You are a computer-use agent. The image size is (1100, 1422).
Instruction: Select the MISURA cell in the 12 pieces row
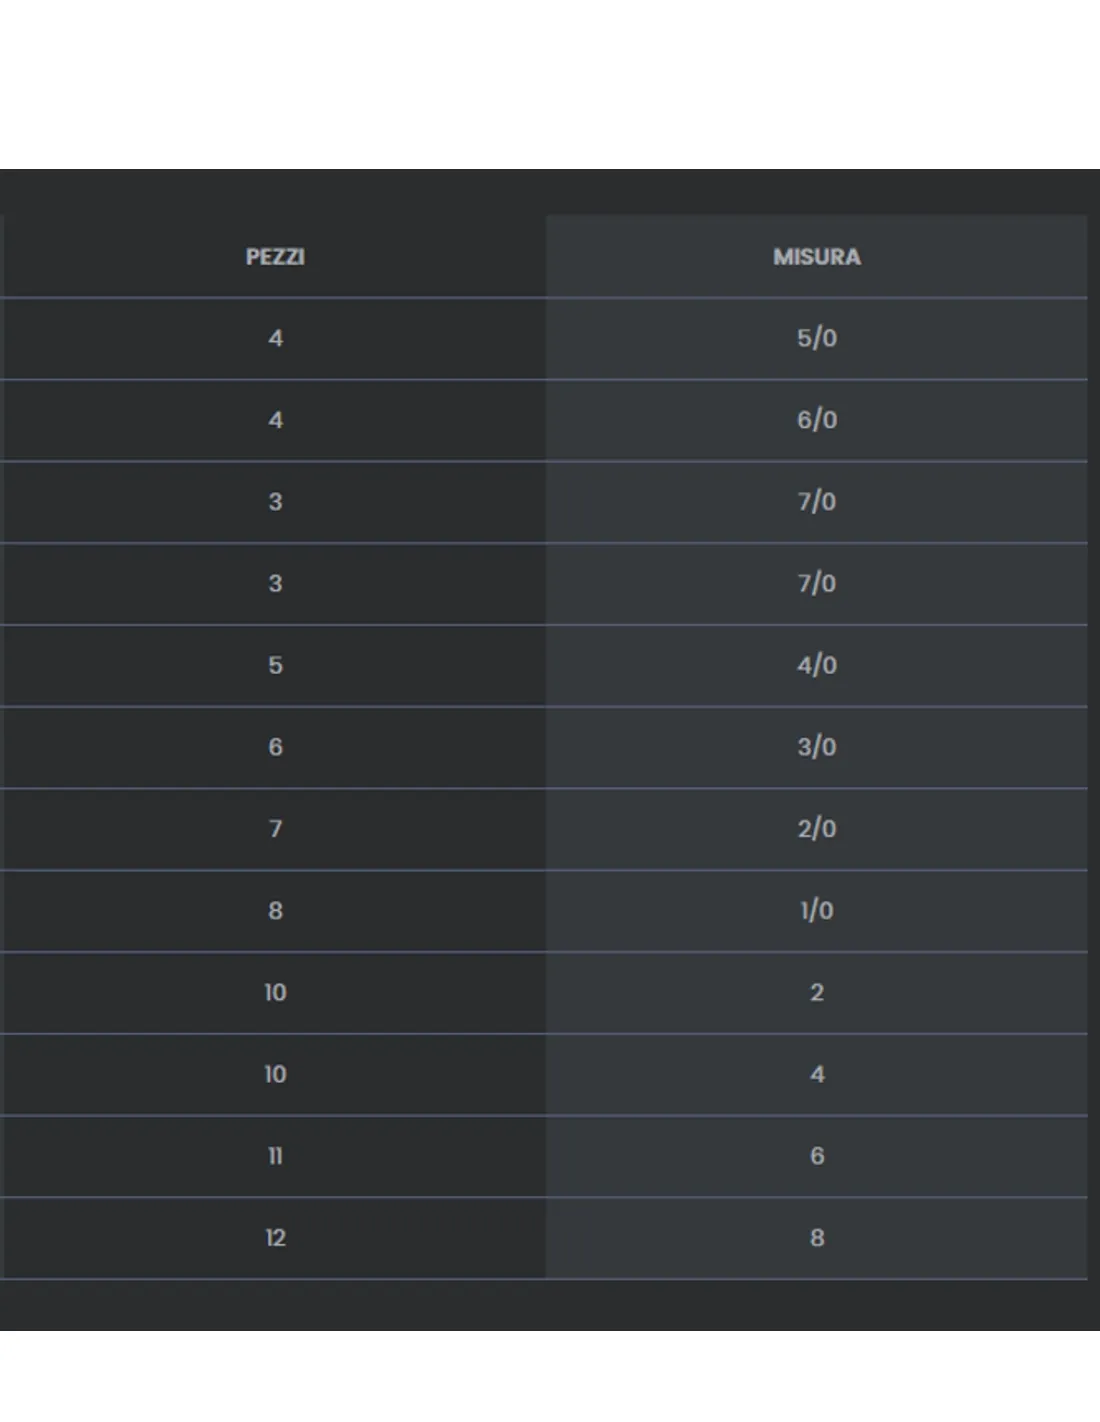click(x=816, y=1238)
